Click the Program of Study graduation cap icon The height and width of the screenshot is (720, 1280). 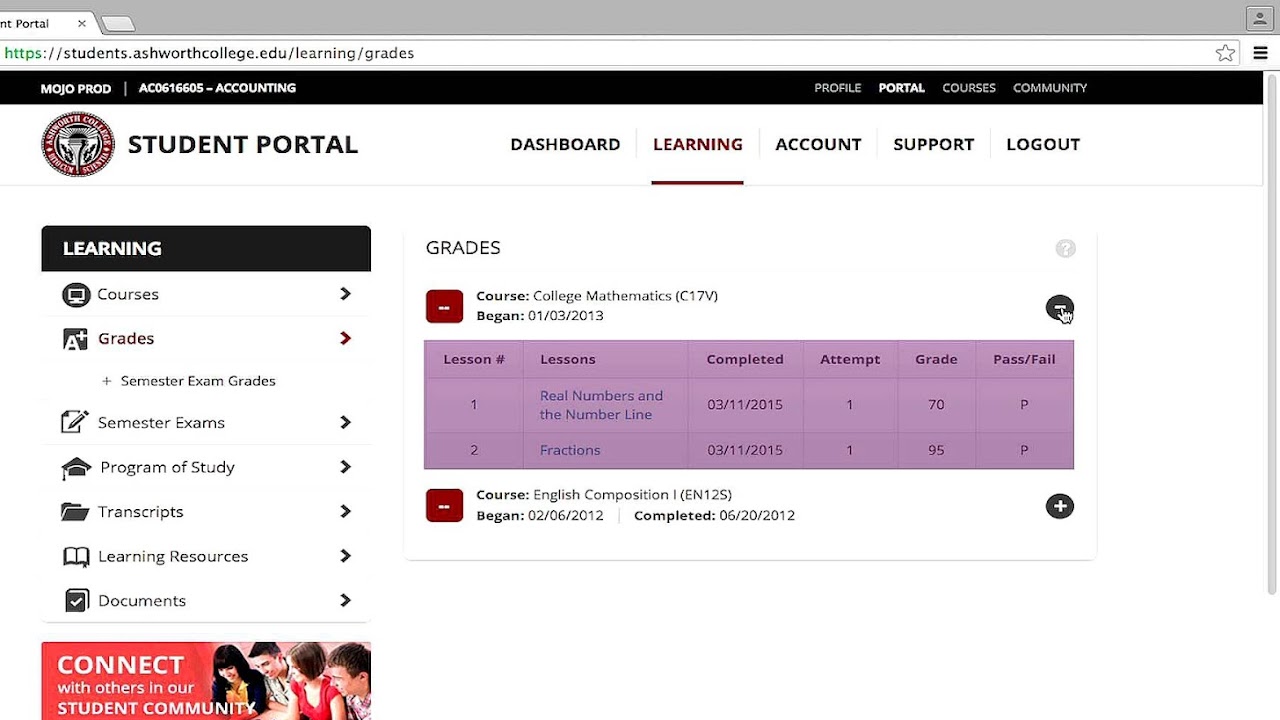click(x=76, y=467)
